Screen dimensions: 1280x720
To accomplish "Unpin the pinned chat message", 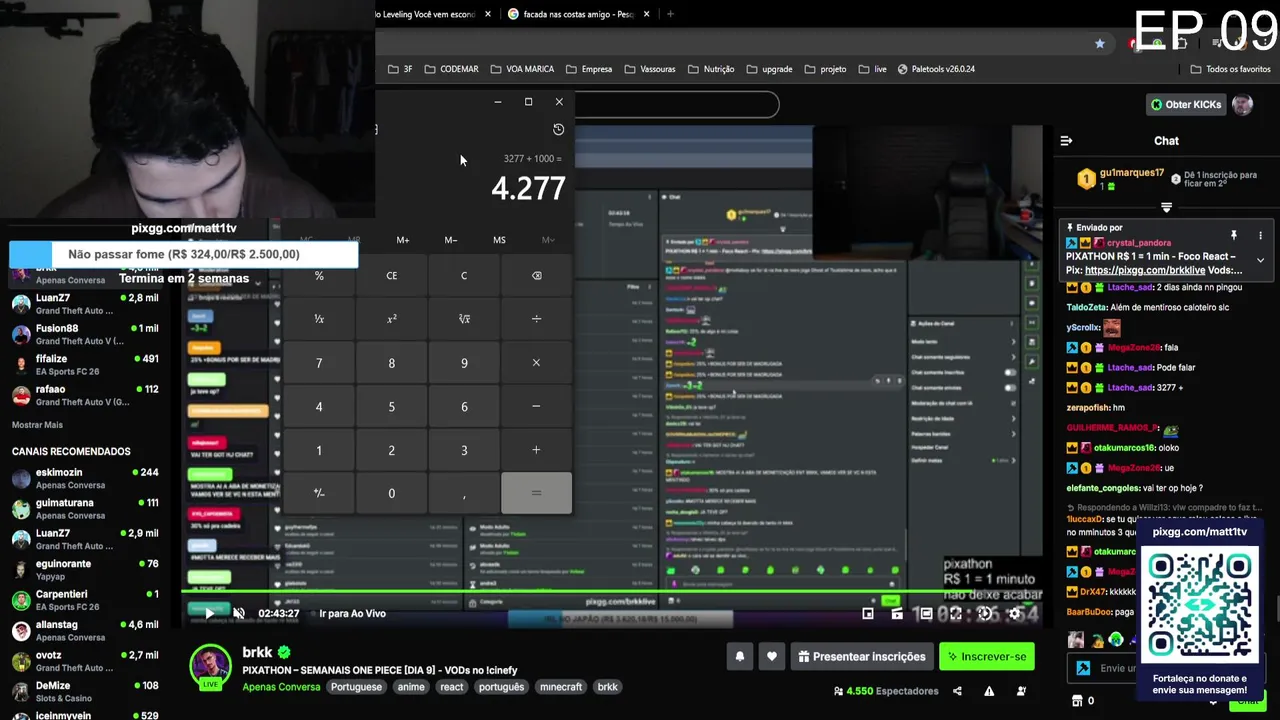I will tap(1233, 235).
